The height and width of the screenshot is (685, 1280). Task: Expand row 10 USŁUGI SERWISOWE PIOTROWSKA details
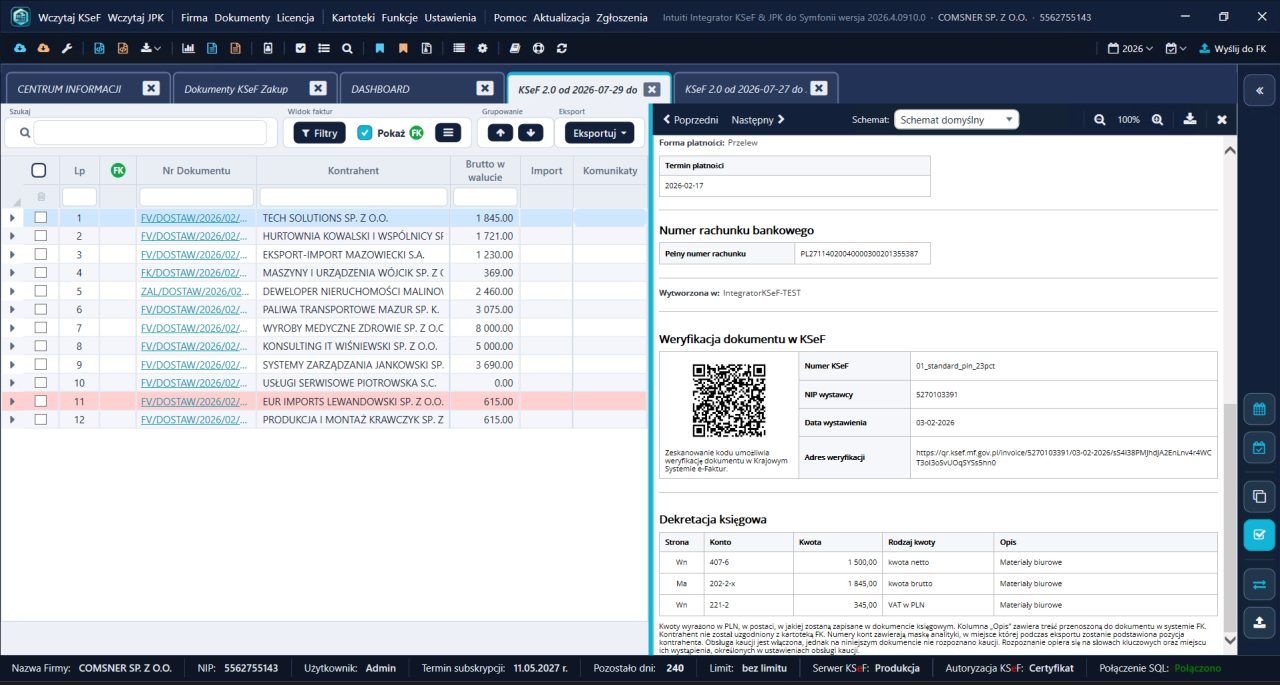click(12, 382)
